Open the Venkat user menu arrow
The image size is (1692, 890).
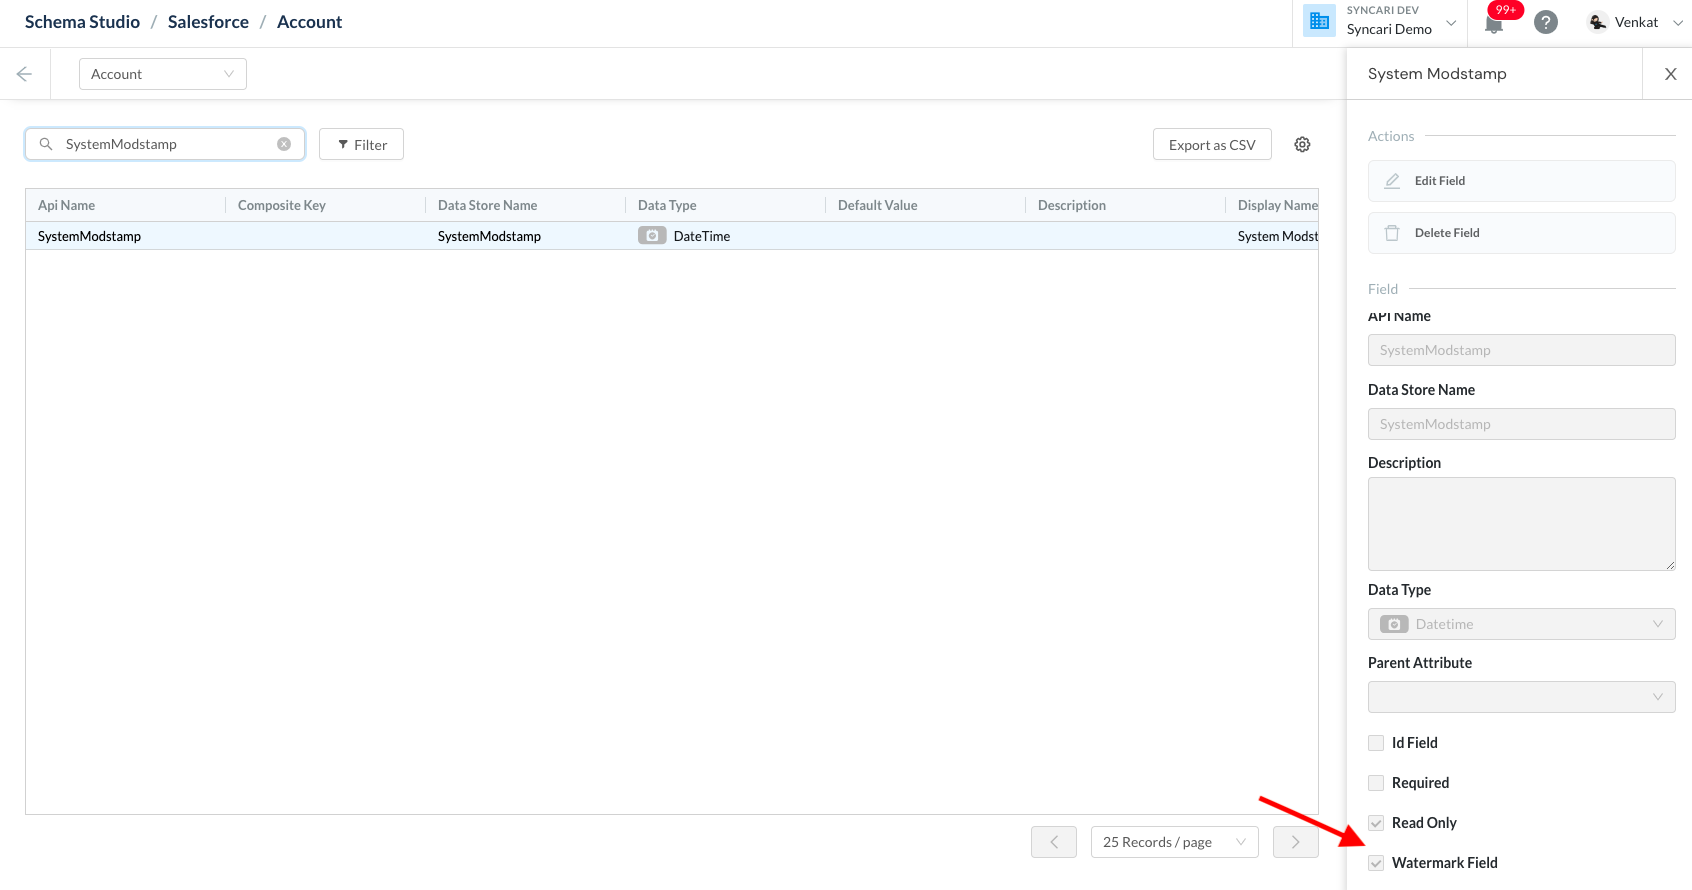[x=1678, y=22]
